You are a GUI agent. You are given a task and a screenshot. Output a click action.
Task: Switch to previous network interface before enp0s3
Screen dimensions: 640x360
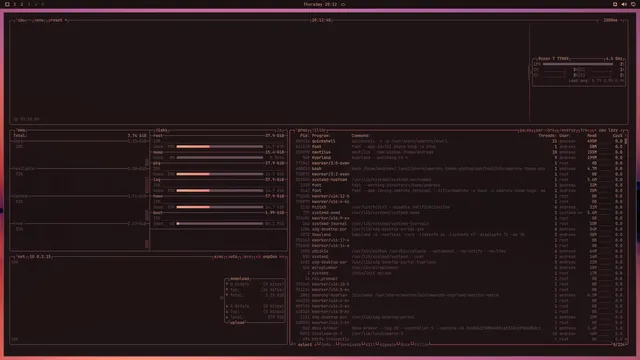tap(258, 257)
